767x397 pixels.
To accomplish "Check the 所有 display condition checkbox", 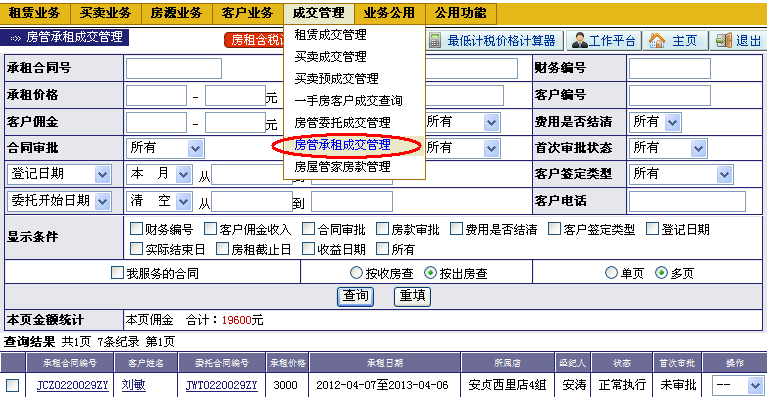I will point(383,249).
